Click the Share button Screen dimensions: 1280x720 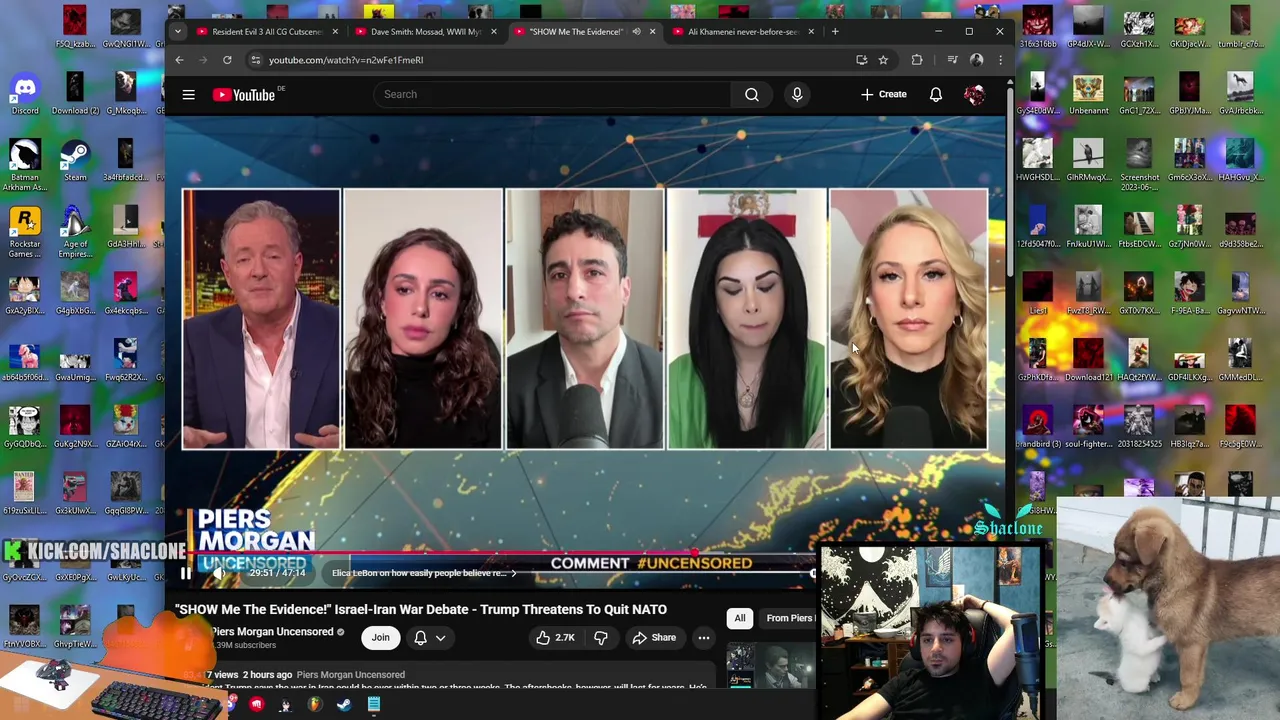pyautogui.click(x=654, y=638)
